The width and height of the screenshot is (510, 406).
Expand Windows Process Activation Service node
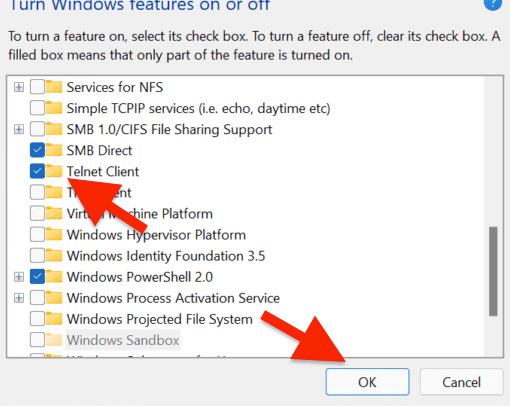[19, 298]
